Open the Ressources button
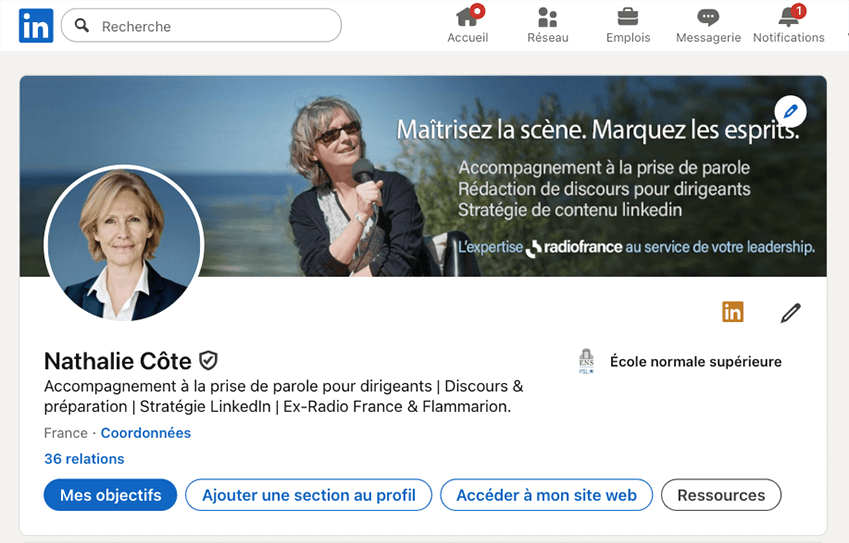849x543 pixels. 721,495
